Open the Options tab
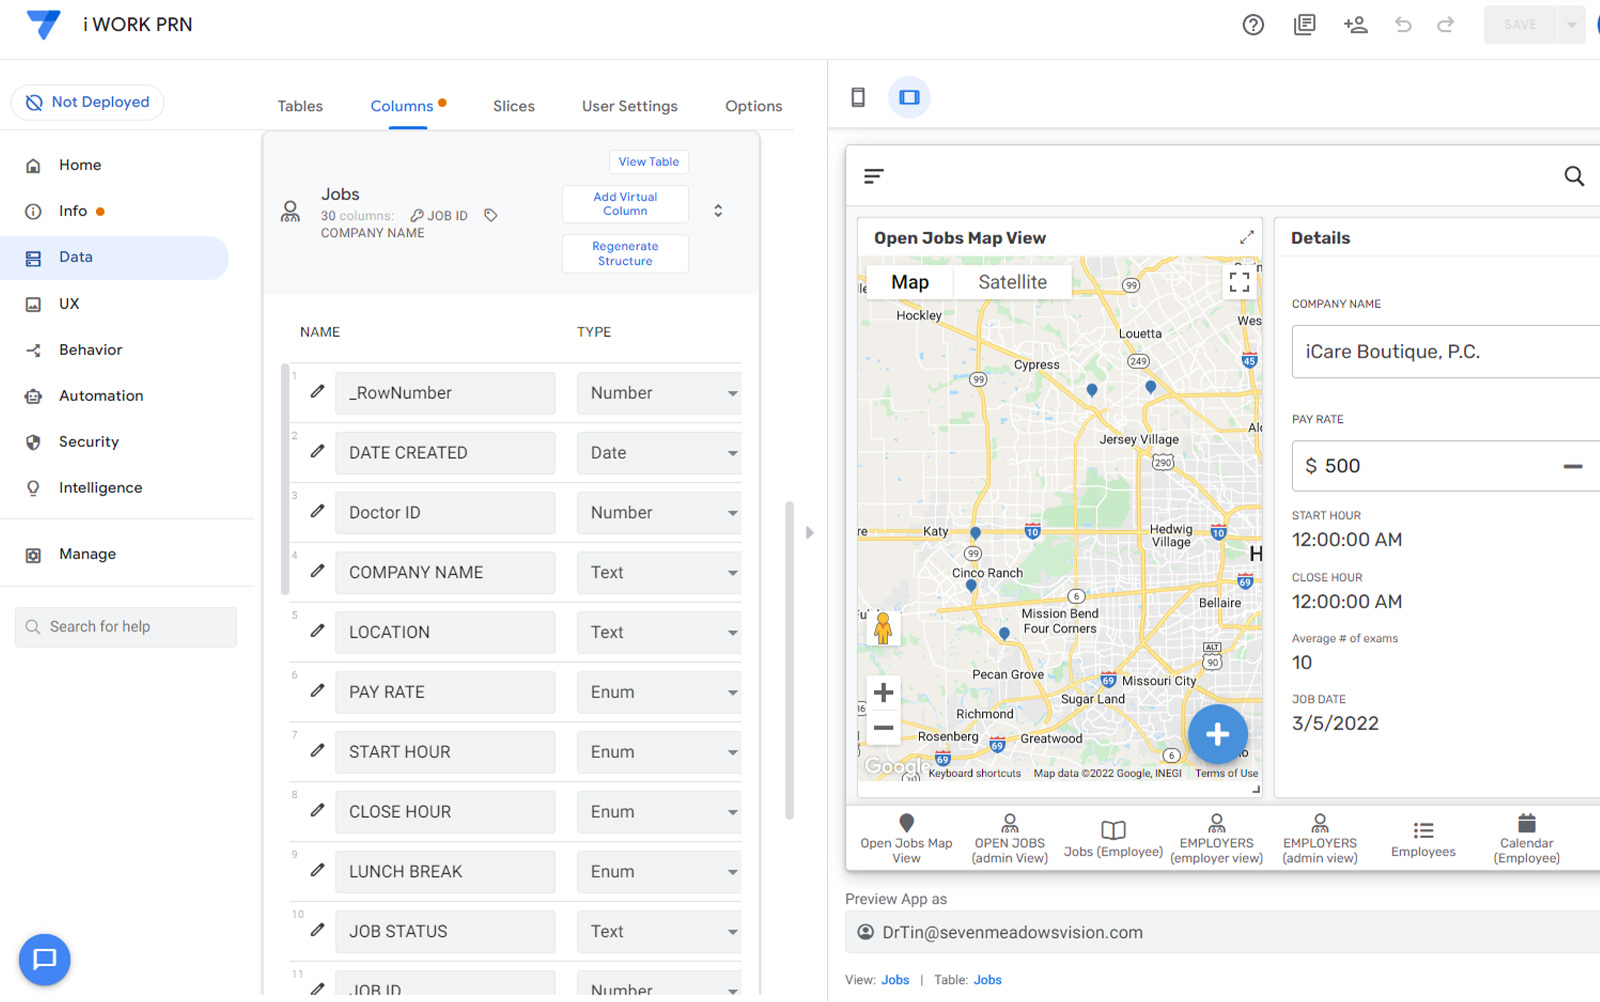This screenshot has height=1002, width=1600. click(x=754, y=106)
